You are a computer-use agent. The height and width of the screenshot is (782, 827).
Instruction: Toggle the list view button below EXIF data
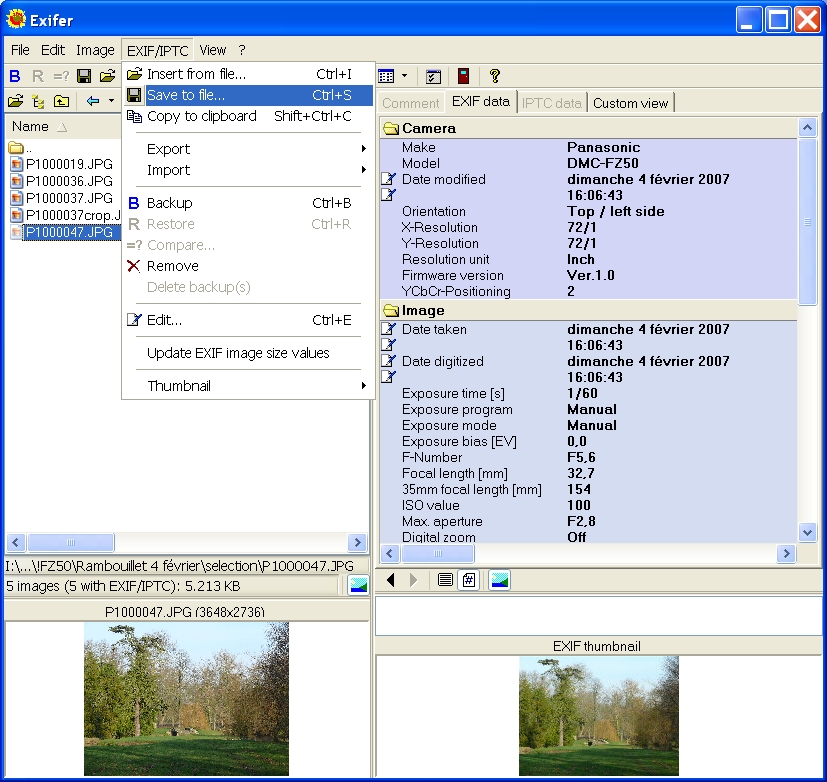[445, 580]
